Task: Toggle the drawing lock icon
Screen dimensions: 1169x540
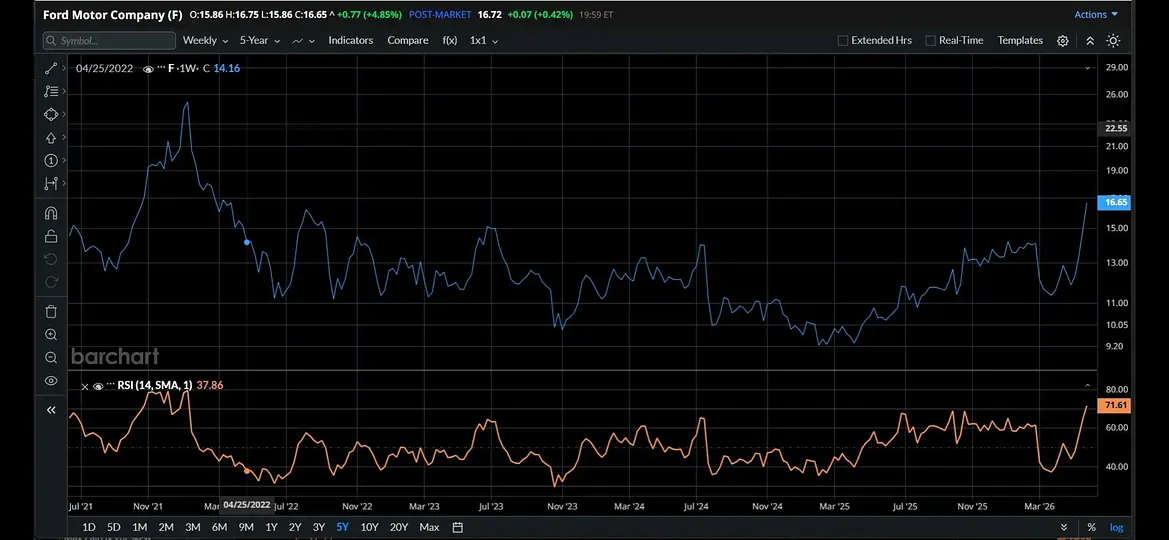Action: [51, 236]
